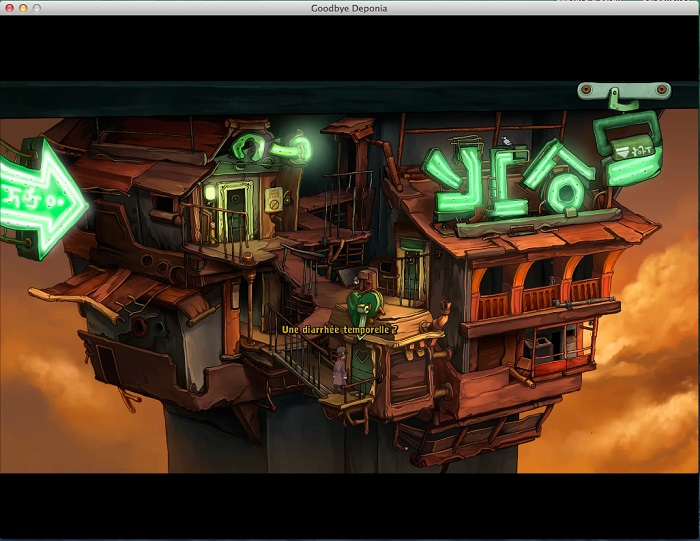Click the "Goodbye Deponia" window title
700x541 pixels.
[349, 8]
